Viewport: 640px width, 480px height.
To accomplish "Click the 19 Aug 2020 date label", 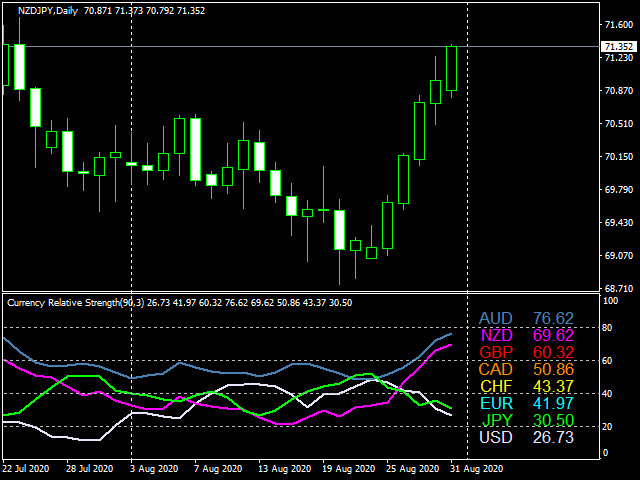I will coord(349,469).
